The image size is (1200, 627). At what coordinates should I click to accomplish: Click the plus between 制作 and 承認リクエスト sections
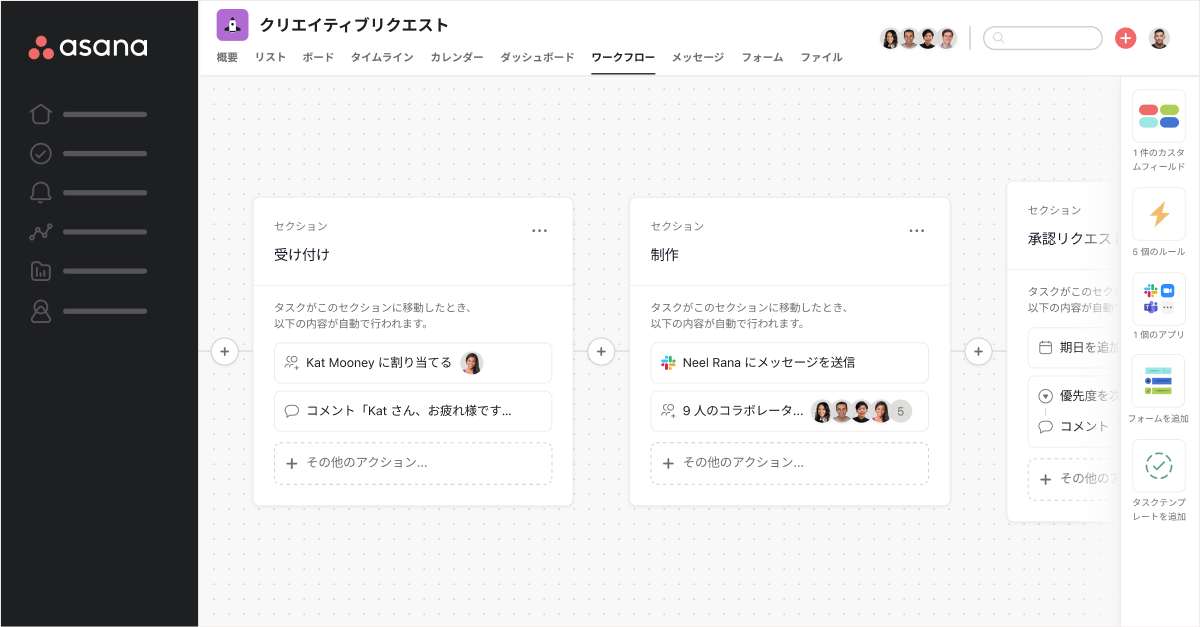[978, 351]
